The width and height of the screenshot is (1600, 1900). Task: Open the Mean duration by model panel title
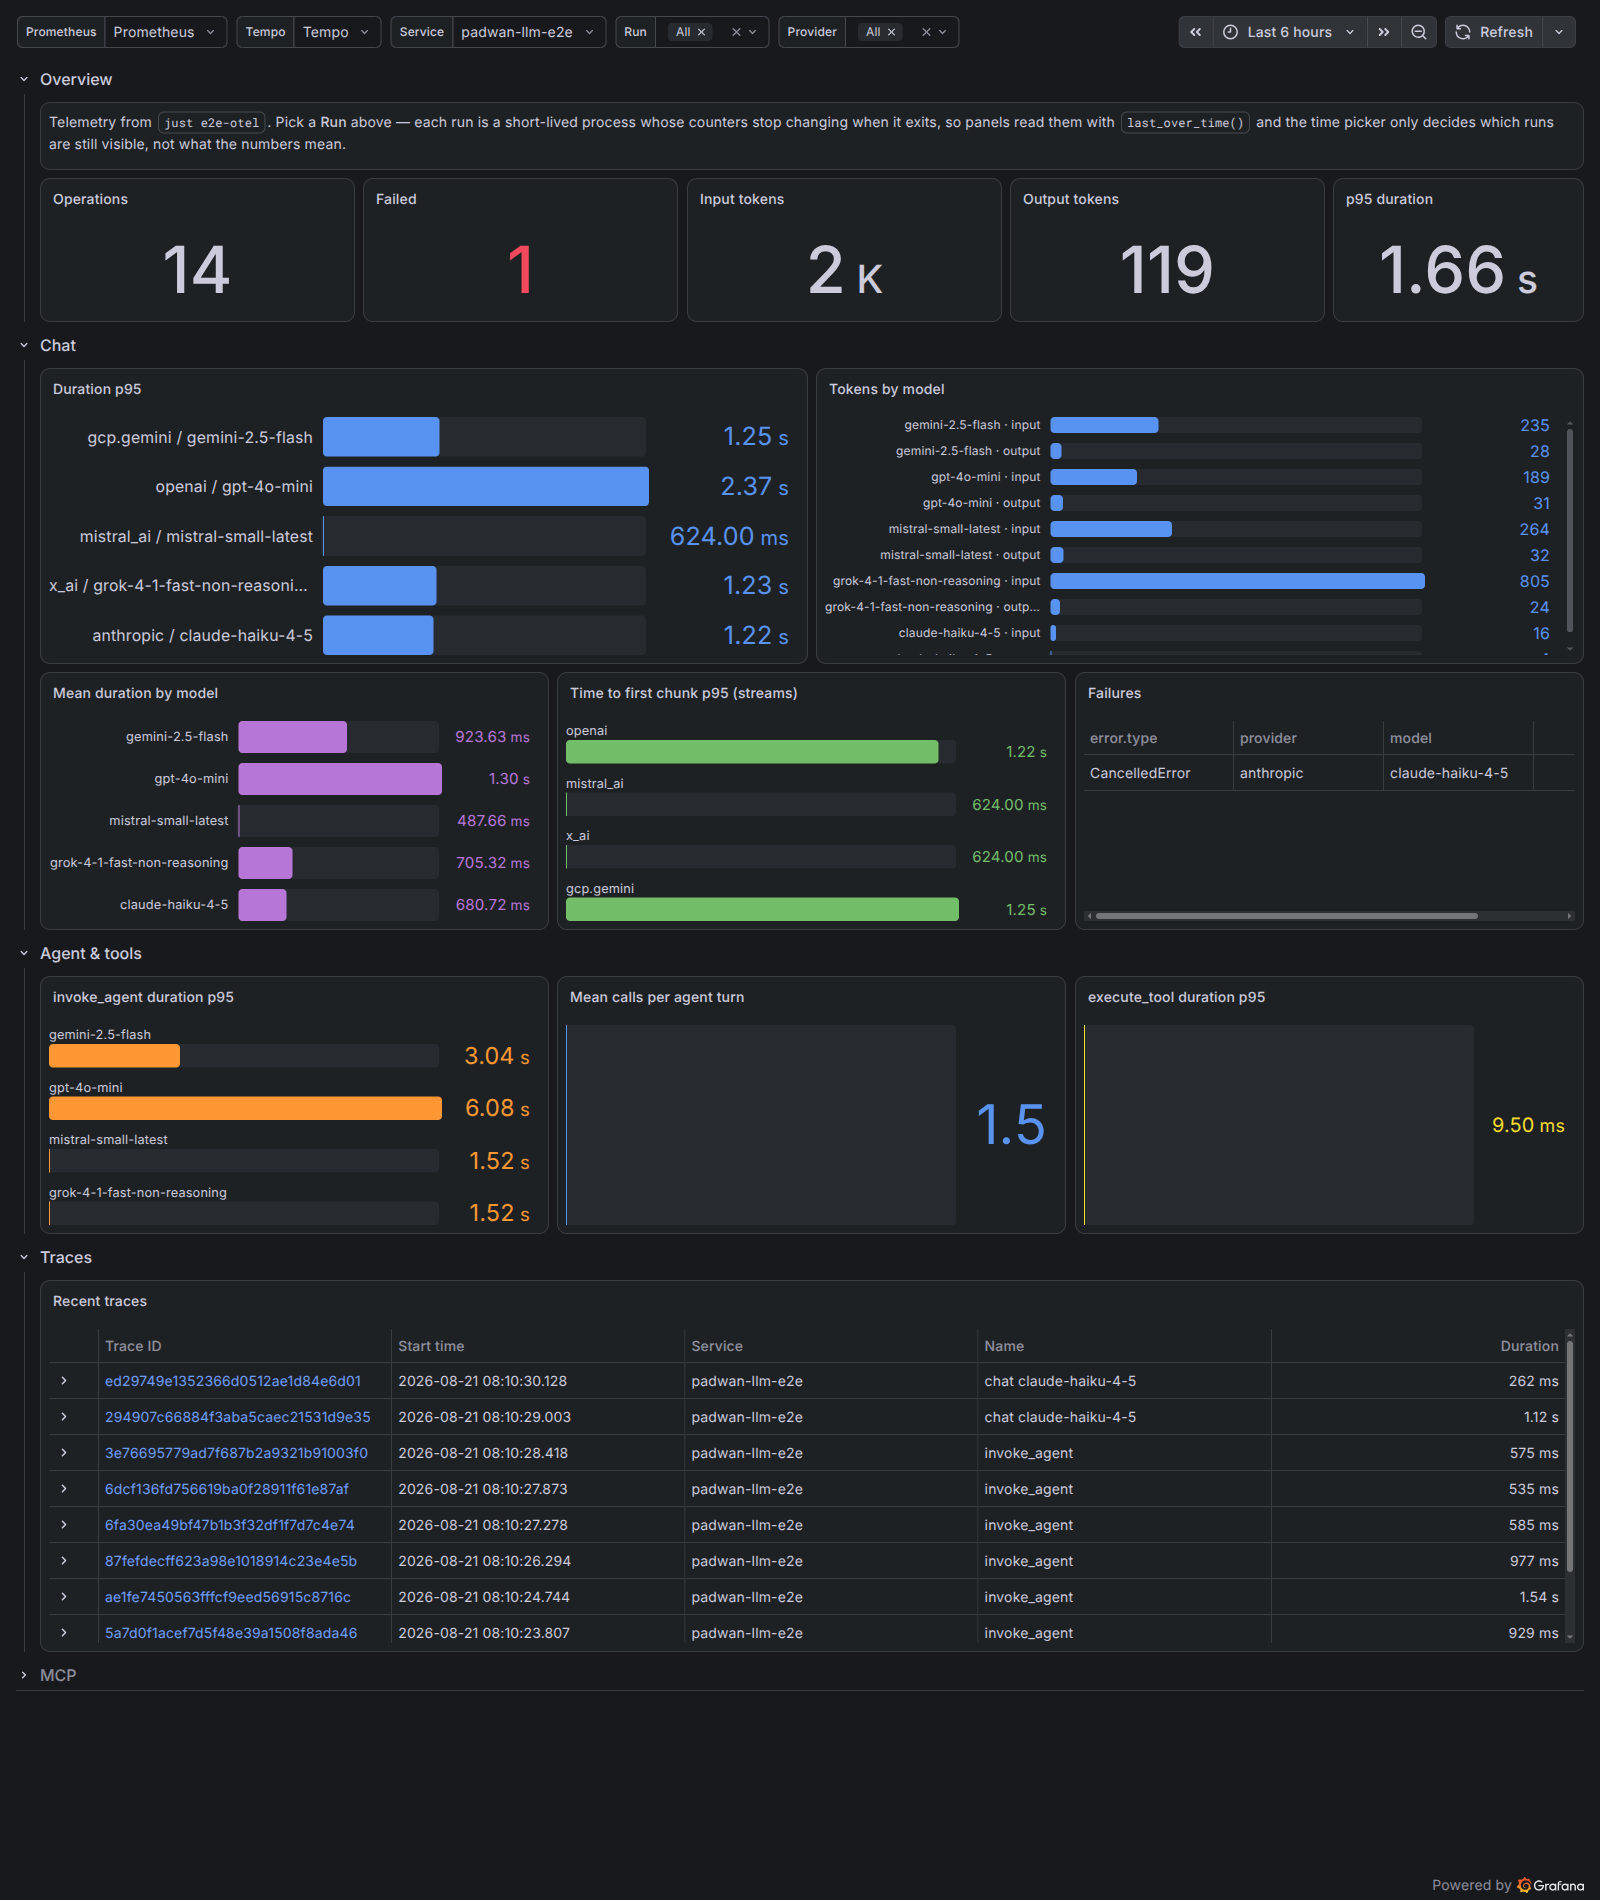pyautogui.click(x=135, y=693)
